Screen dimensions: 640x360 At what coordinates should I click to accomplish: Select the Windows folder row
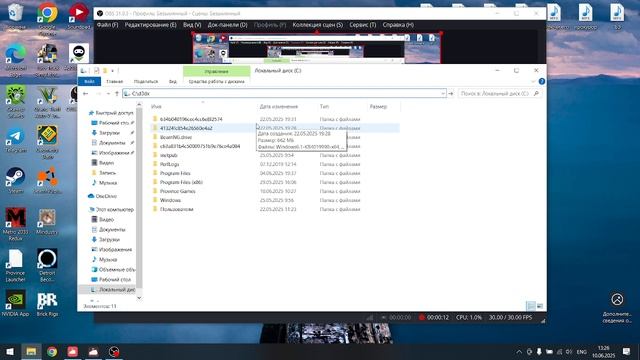pos(276,200)
